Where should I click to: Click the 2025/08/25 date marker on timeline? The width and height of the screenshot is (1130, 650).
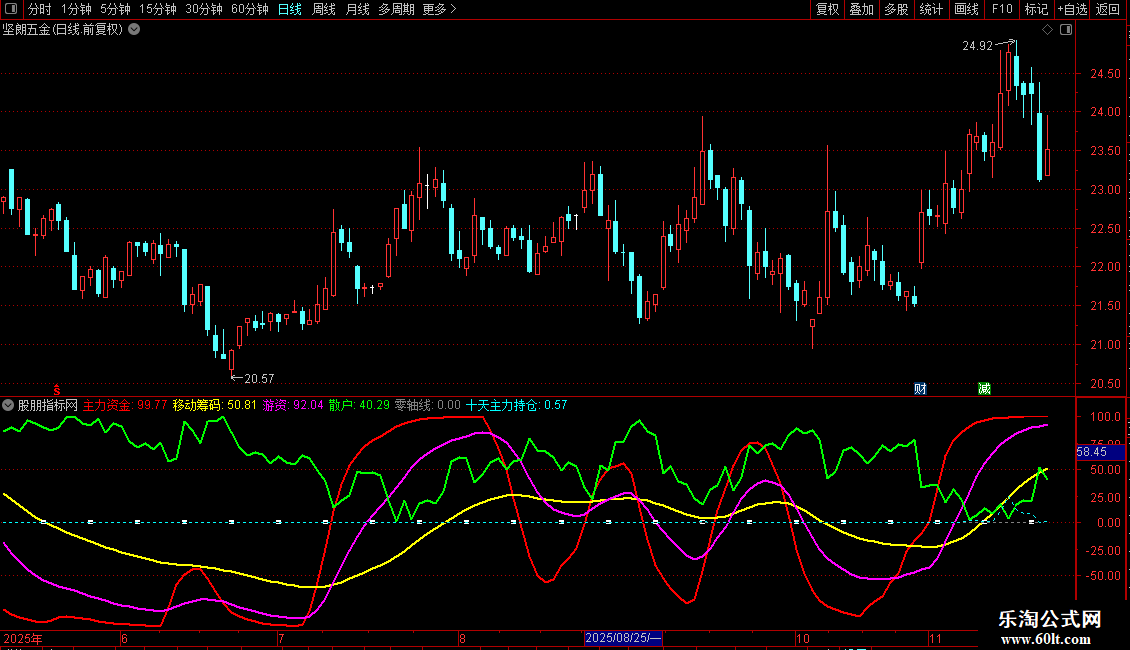pos(623,638)
